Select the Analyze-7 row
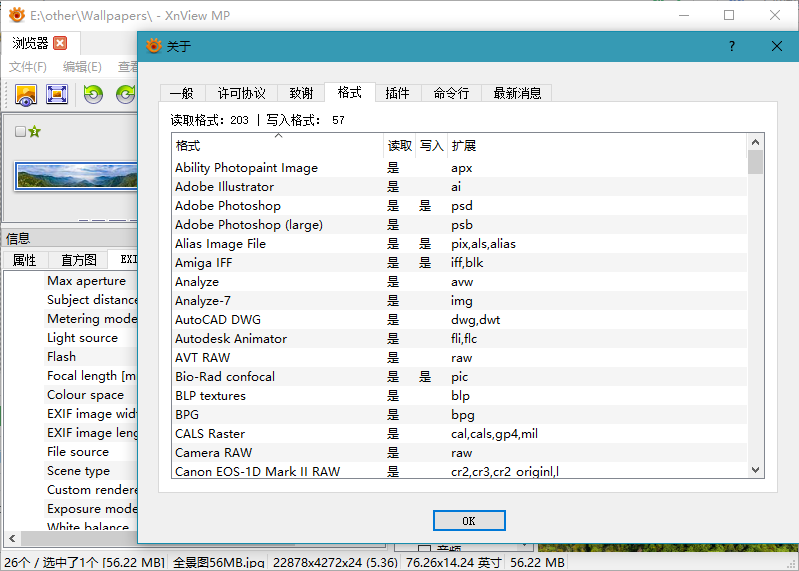799x571 pixels. point(459,301)
